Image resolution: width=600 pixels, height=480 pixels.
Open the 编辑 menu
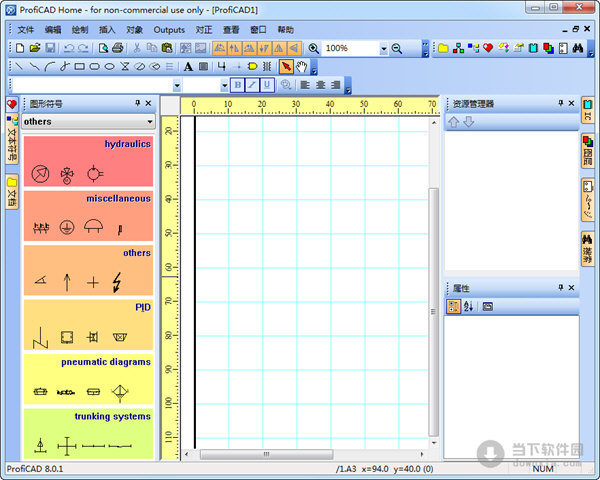pos(53,30)
